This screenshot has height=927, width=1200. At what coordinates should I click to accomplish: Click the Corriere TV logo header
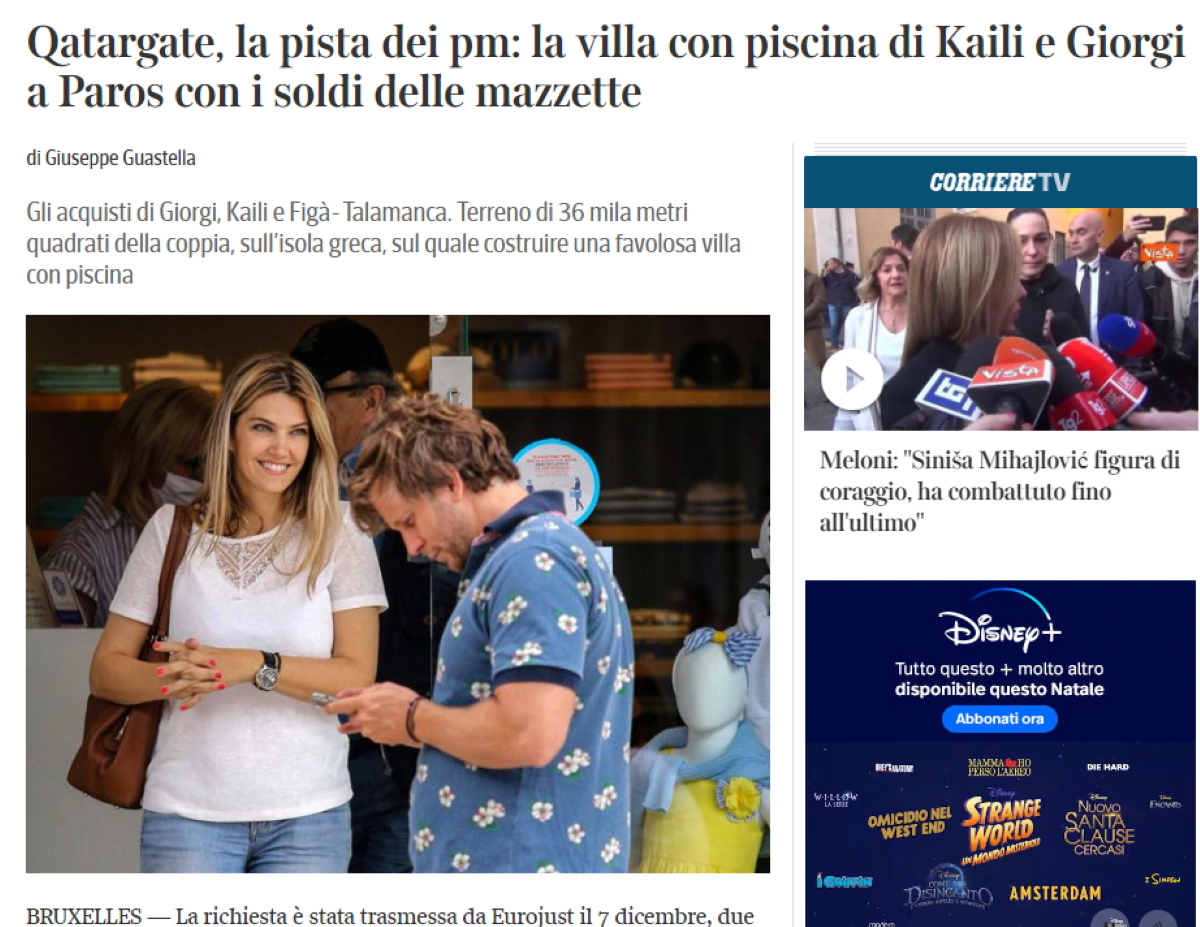pos(1000,182)
